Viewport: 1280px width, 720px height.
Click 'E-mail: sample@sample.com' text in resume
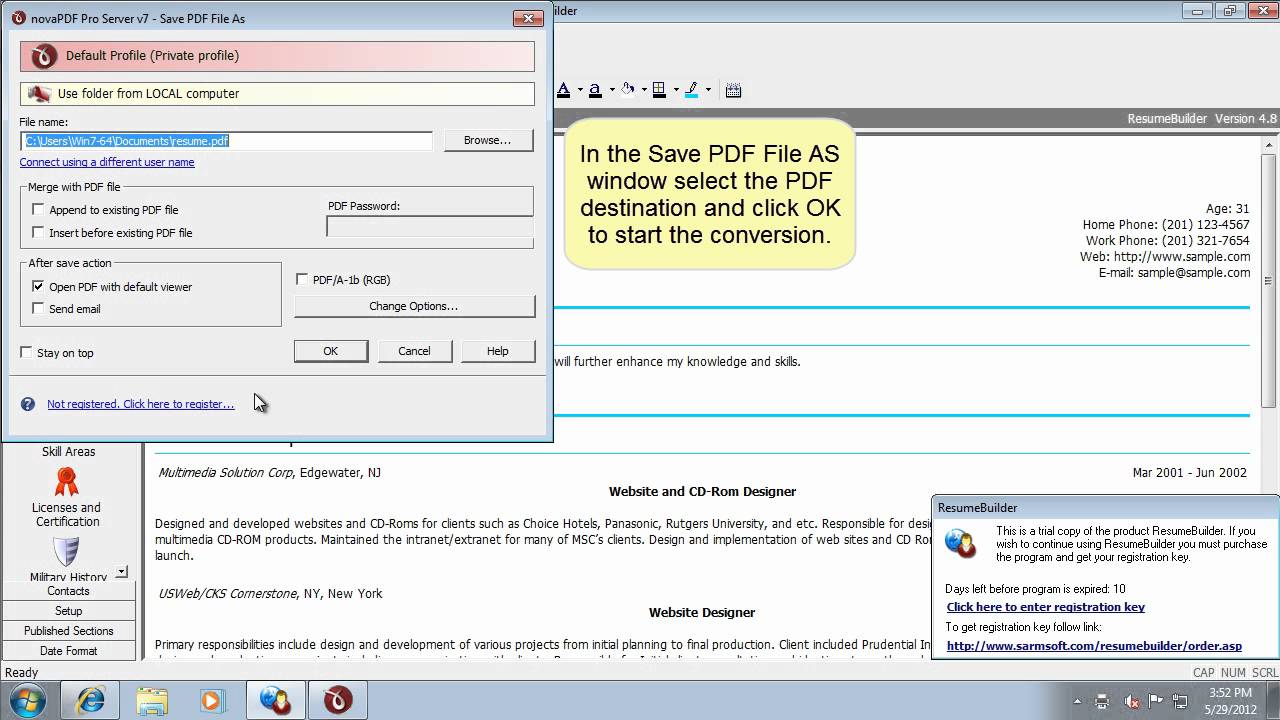(x=1174, y=273)
